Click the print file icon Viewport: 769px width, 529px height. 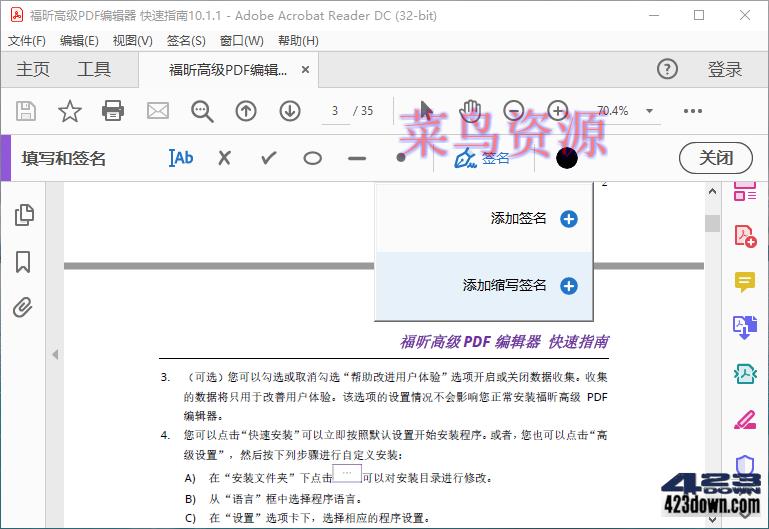tap(113, 111)
